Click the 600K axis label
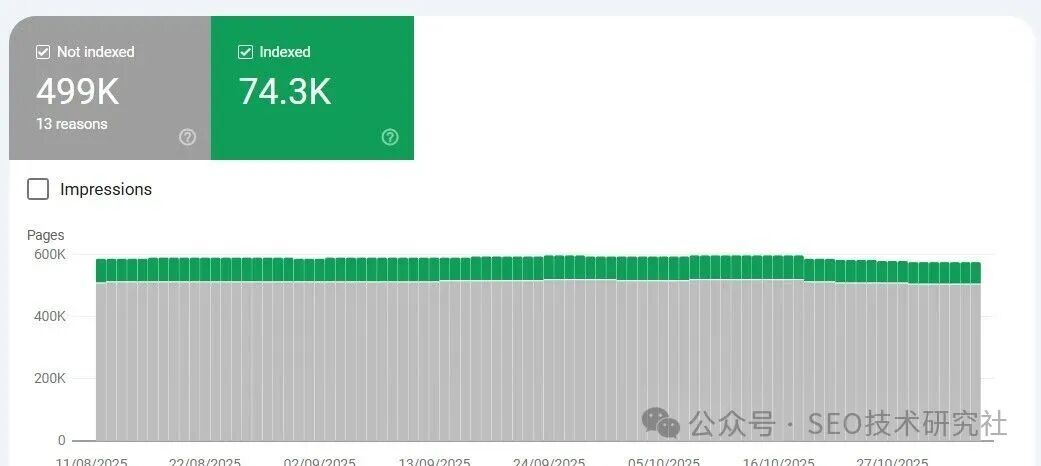This screenshot has height=466, width=1041. pyautogui.click(x=48, y=255)
